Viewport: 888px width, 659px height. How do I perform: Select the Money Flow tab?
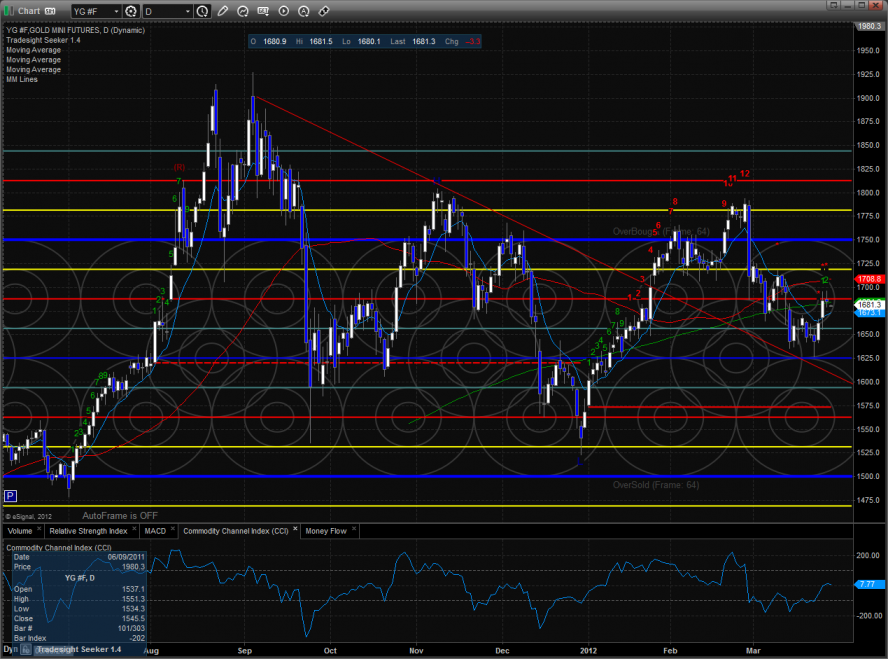(x=326, y=531)
